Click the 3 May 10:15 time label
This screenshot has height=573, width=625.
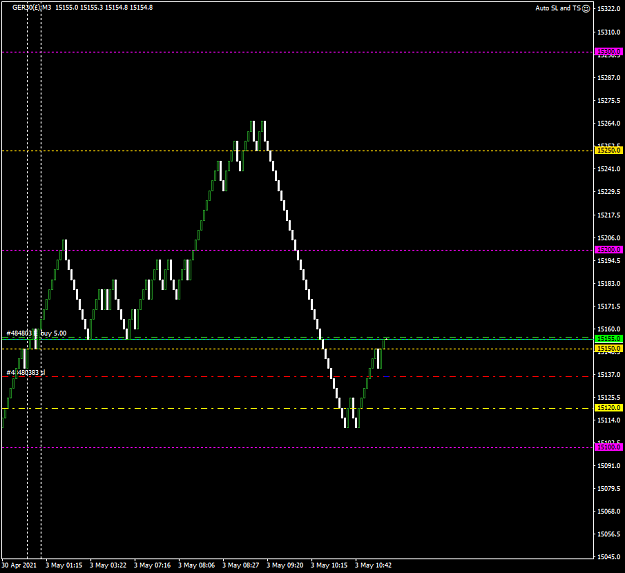pos(330,565)
